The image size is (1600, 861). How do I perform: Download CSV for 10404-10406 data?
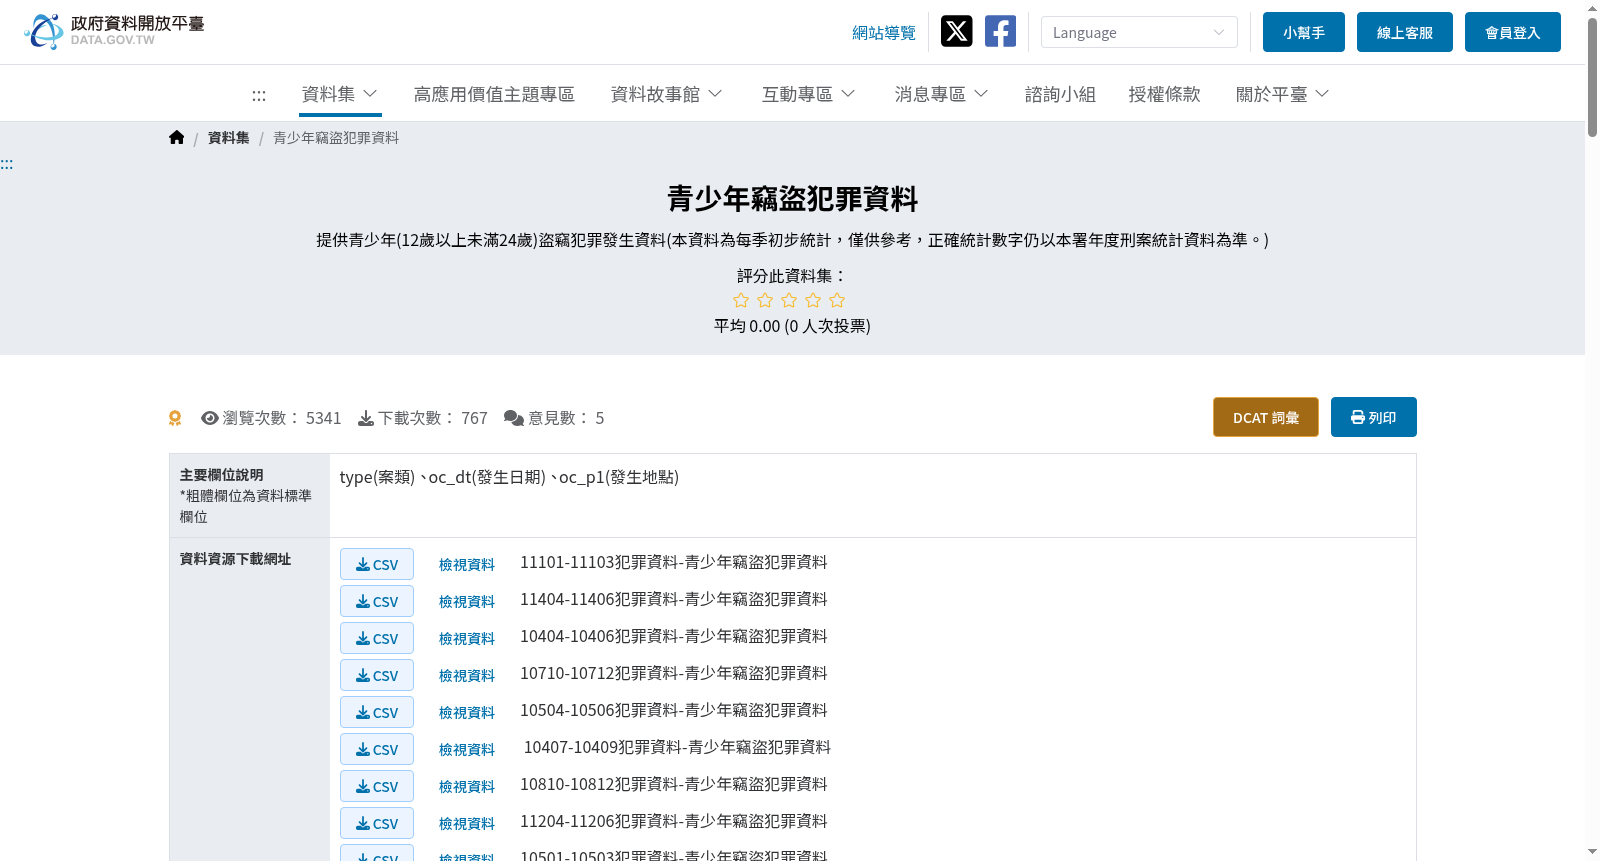pyautogui.click(x=377, y=638)
